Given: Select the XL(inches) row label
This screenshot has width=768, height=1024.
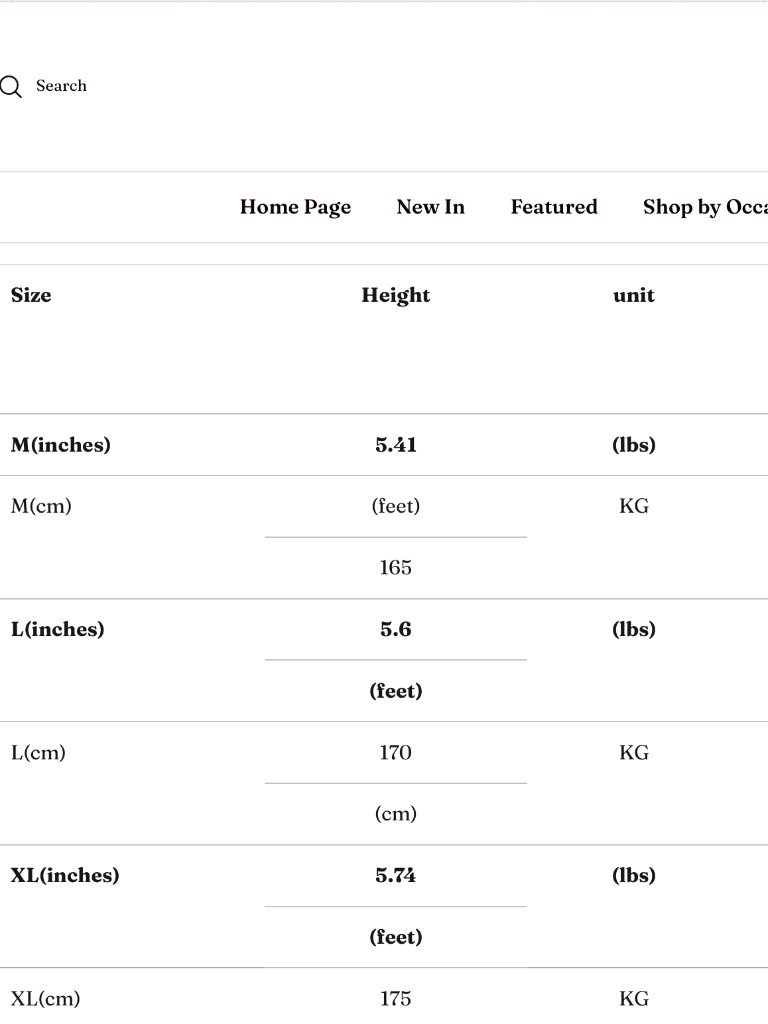Looking at the screenshot, I should (65, 875).
